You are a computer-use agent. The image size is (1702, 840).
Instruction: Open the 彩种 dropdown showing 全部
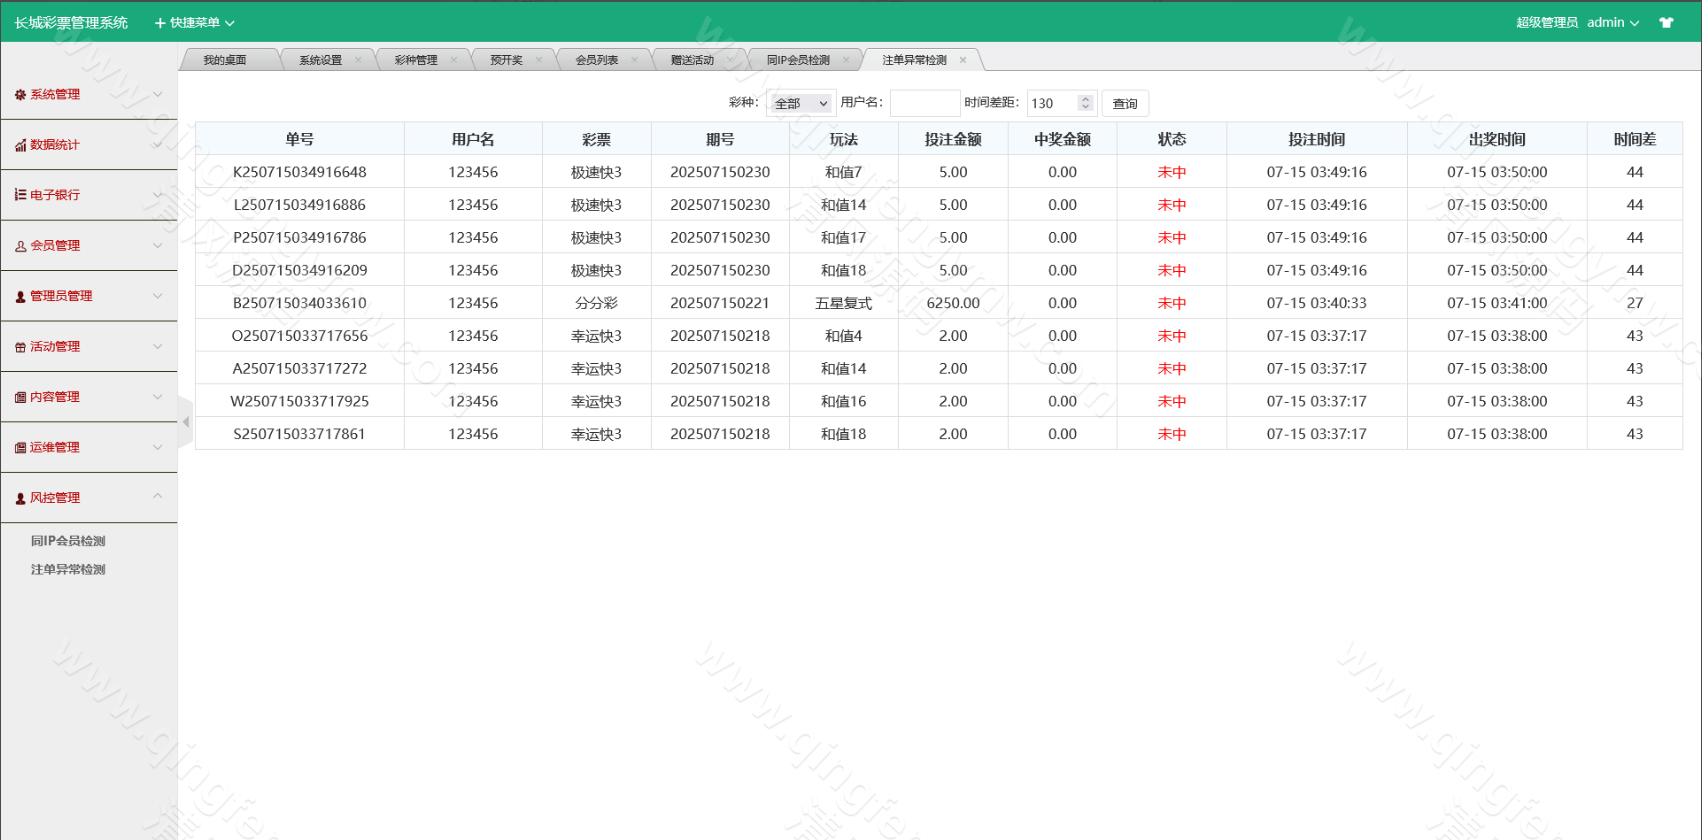[x=800, y=104]
